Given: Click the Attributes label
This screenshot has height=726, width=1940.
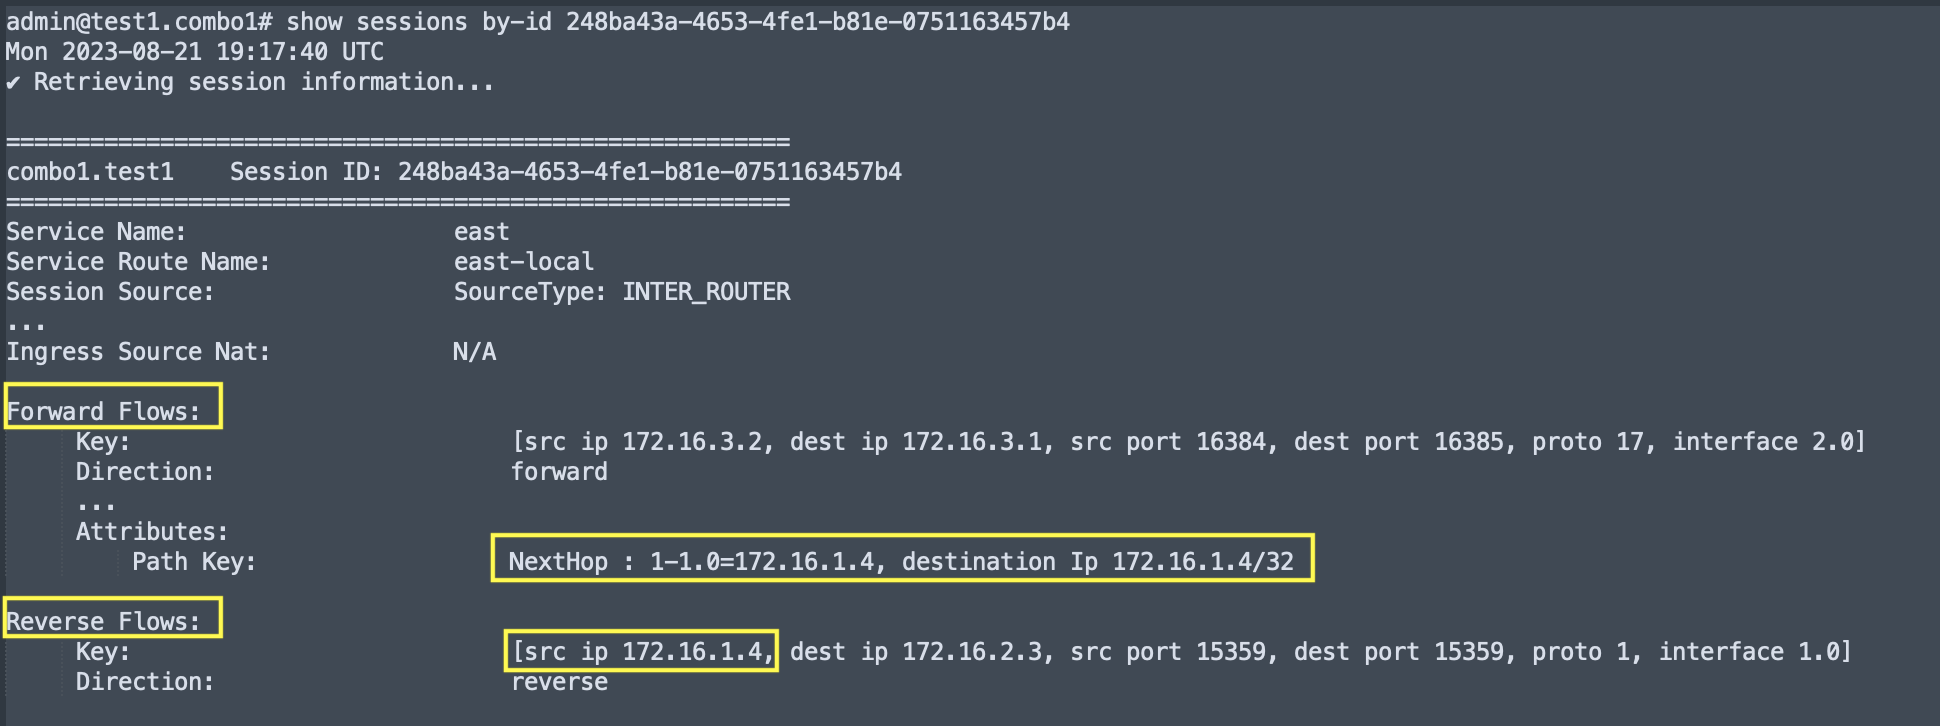Looking at the screenshot, I should pyautogui.click(x=152, y=532).
